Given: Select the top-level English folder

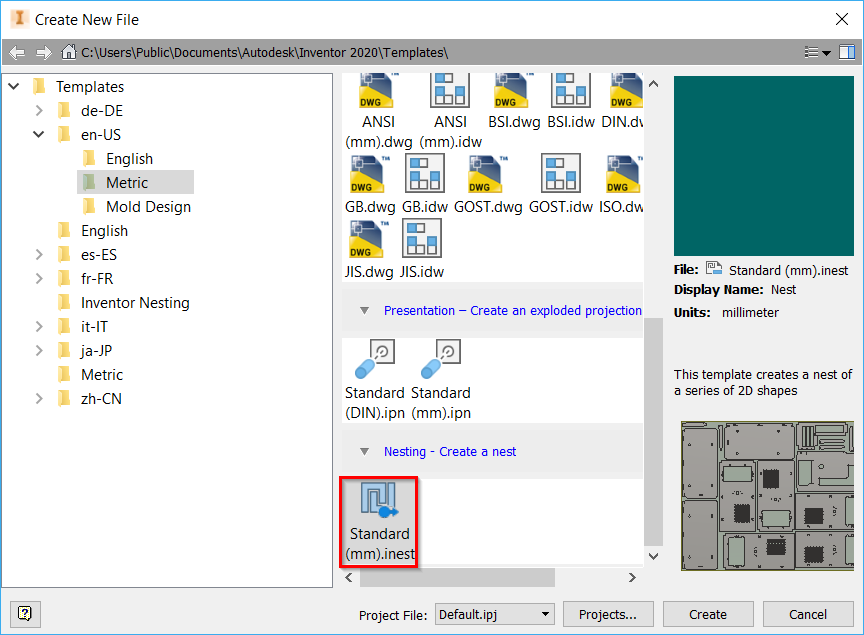Looking at the screenshot, I should tap(104, 231).
